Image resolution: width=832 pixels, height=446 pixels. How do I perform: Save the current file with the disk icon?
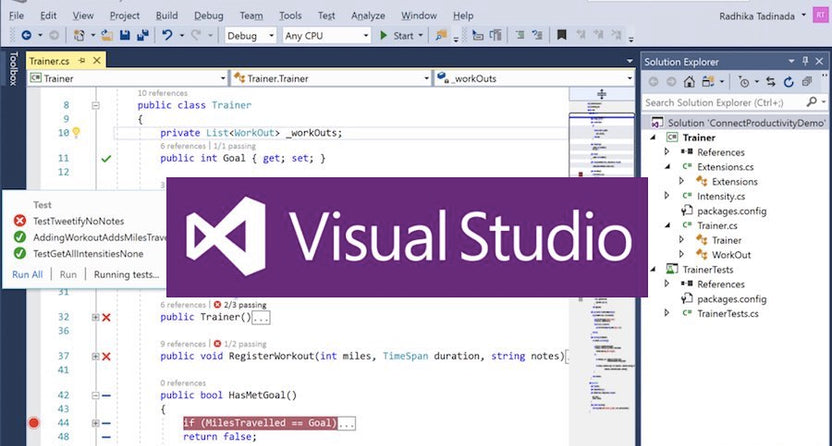(x=125, y=36)
